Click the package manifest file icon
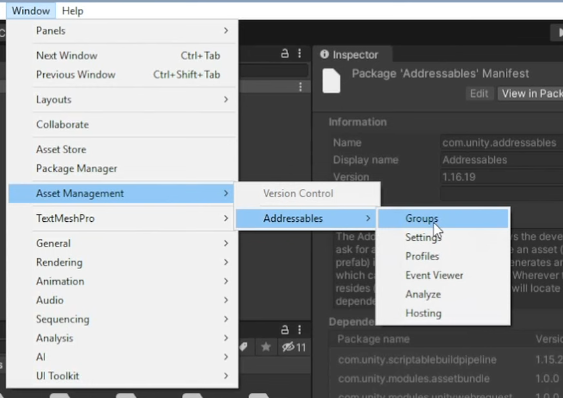The height and width of the screenshot is (398, 563). pyautogui.click(x=331, y=81)
